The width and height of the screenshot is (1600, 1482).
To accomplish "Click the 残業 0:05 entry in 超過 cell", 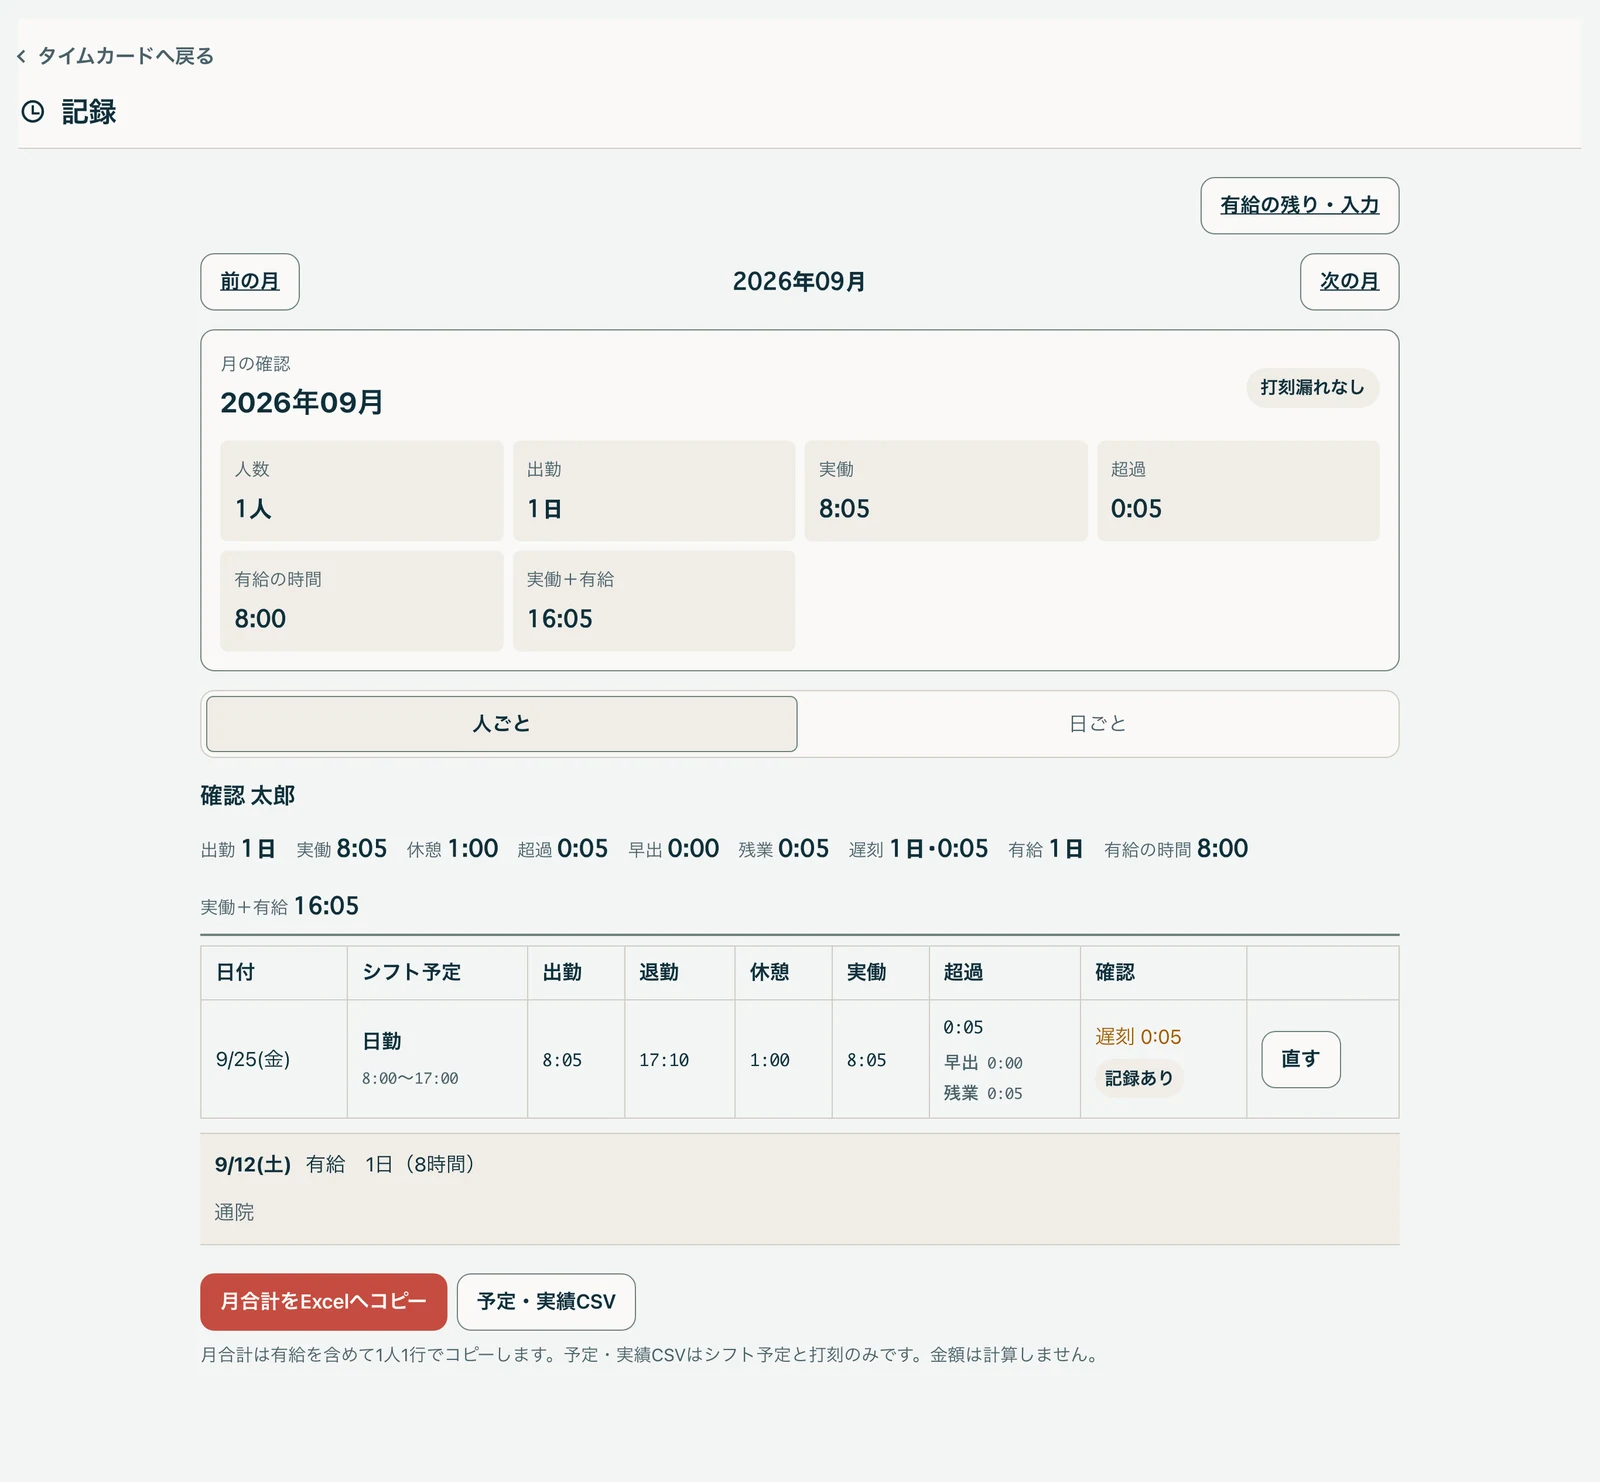I will point(983,1094).
